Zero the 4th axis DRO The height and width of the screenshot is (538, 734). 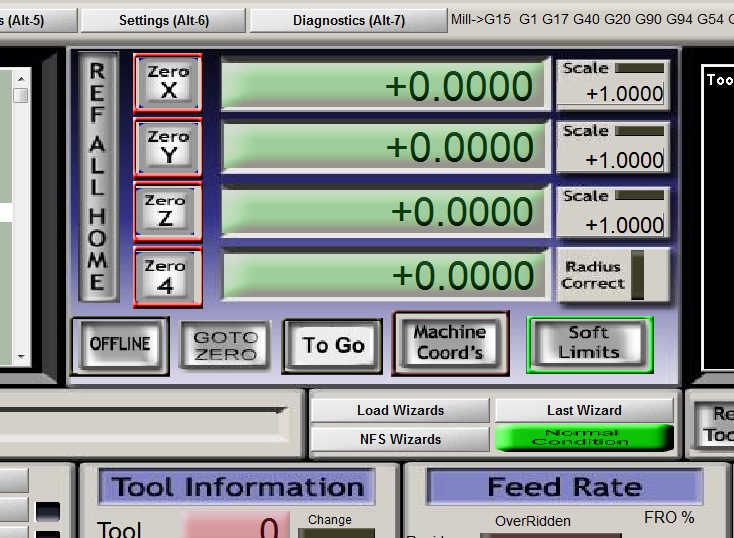168,277
